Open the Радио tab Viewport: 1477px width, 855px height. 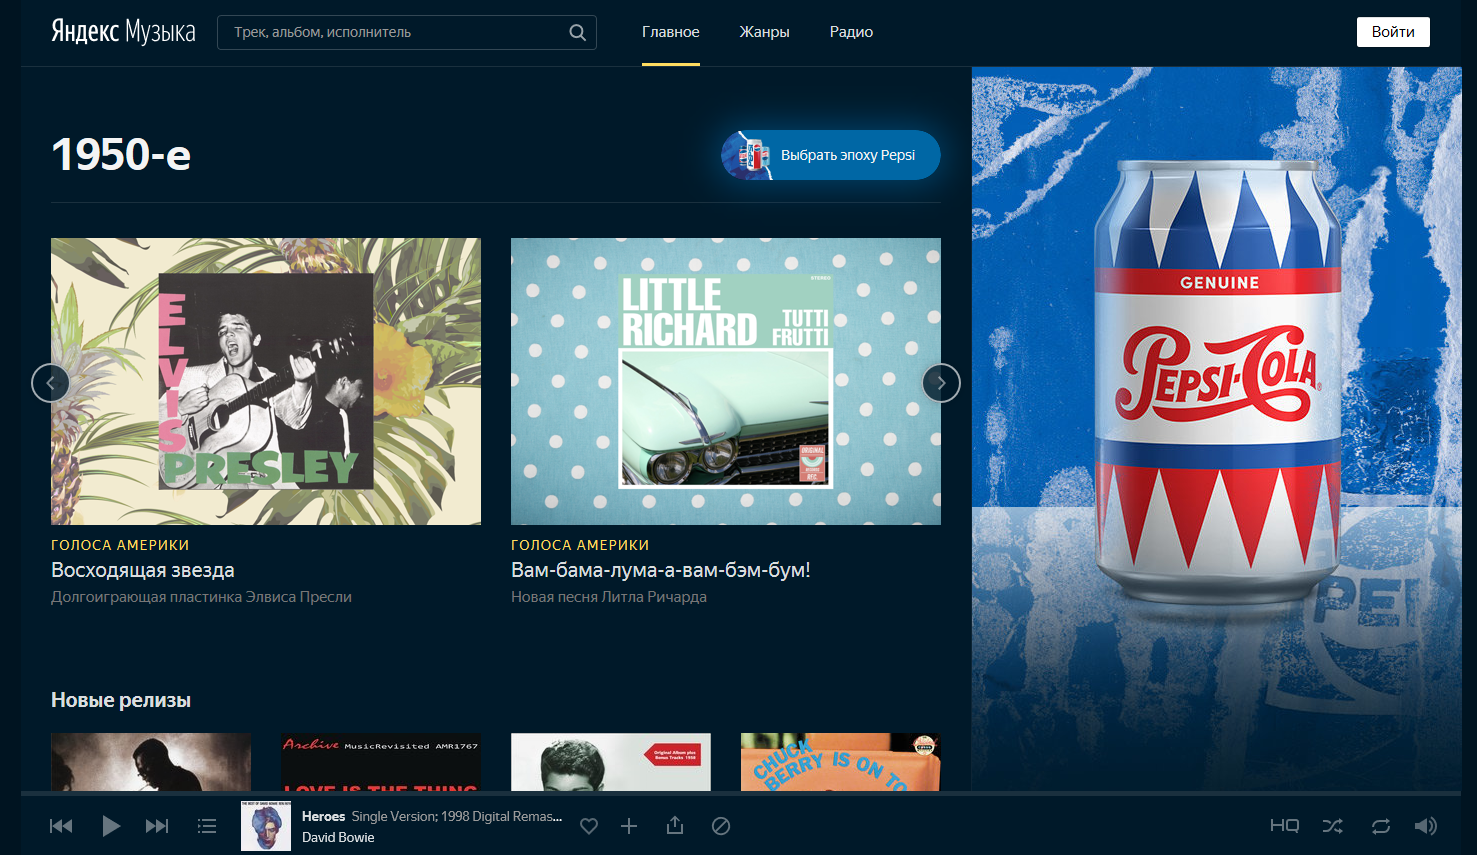point(851,32)
